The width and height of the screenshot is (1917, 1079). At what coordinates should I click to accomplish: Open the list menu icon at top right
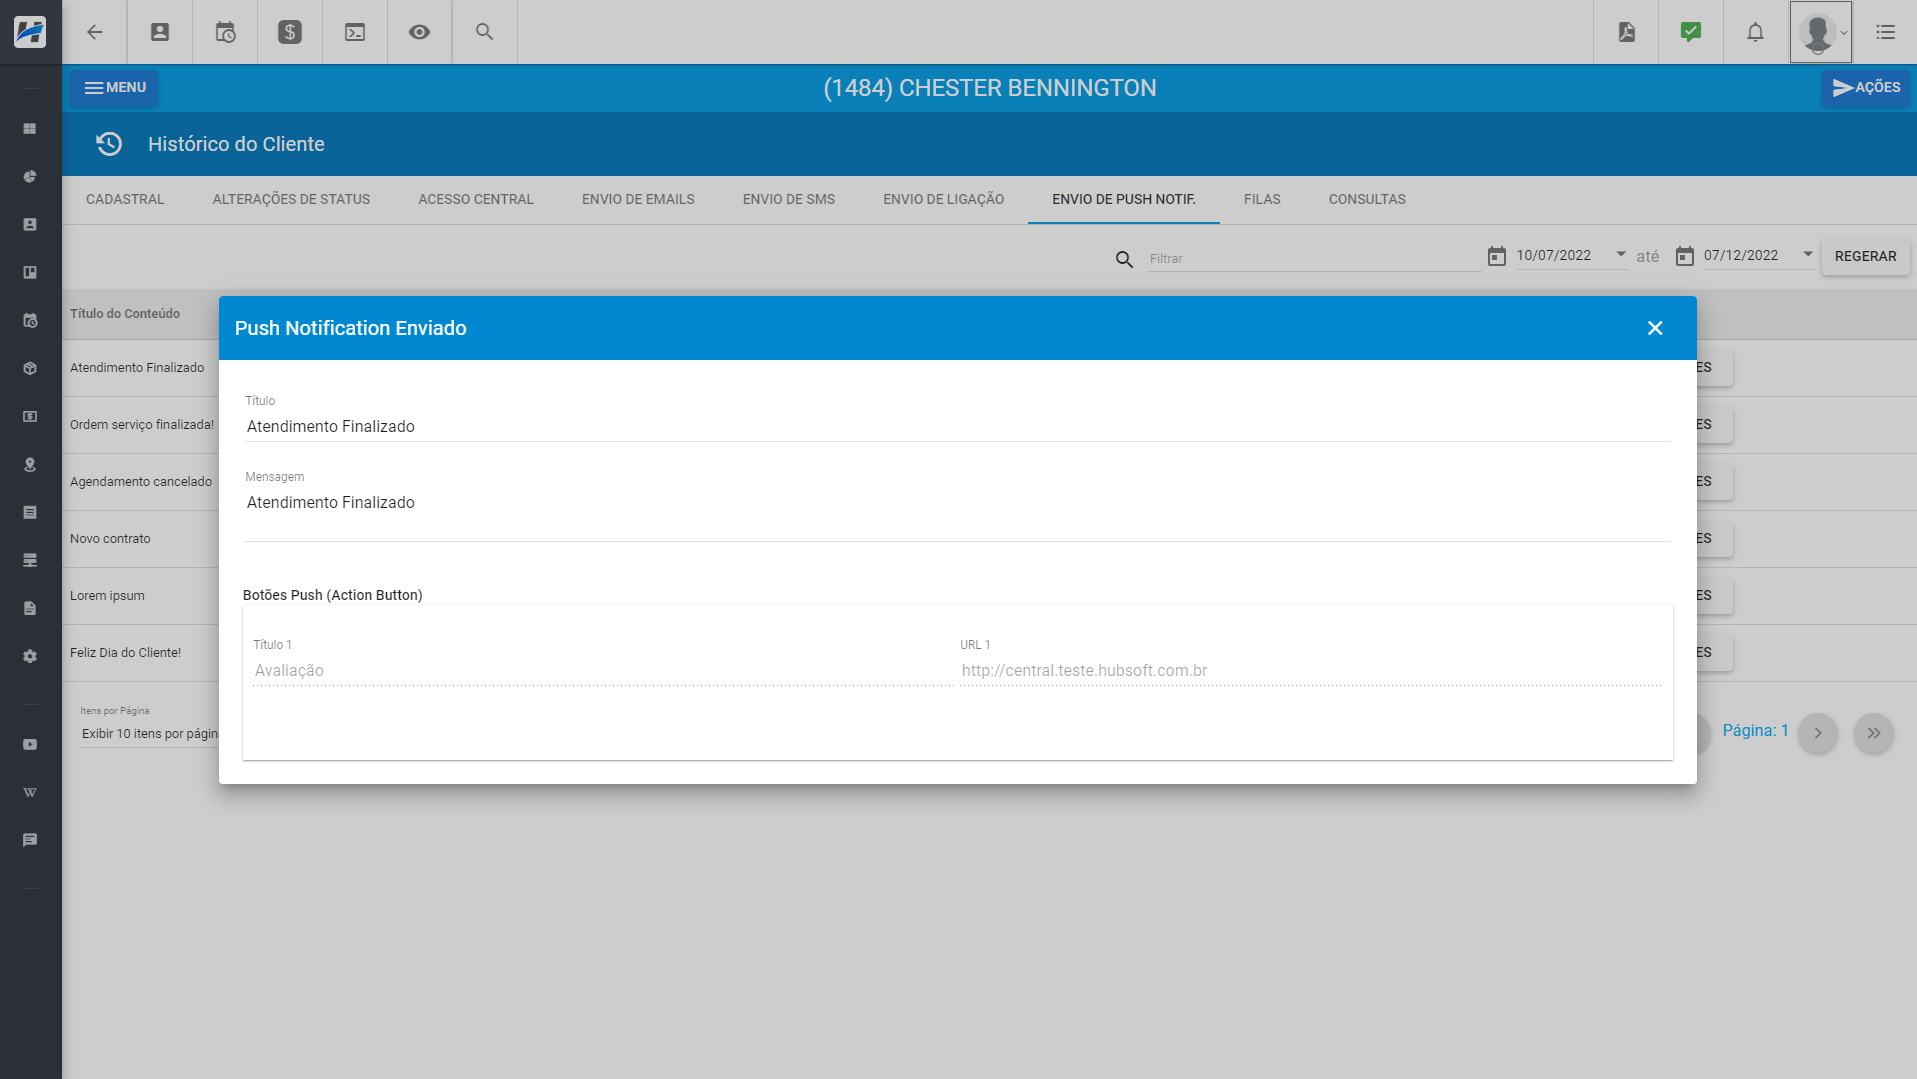click(x=1885, y=32)
